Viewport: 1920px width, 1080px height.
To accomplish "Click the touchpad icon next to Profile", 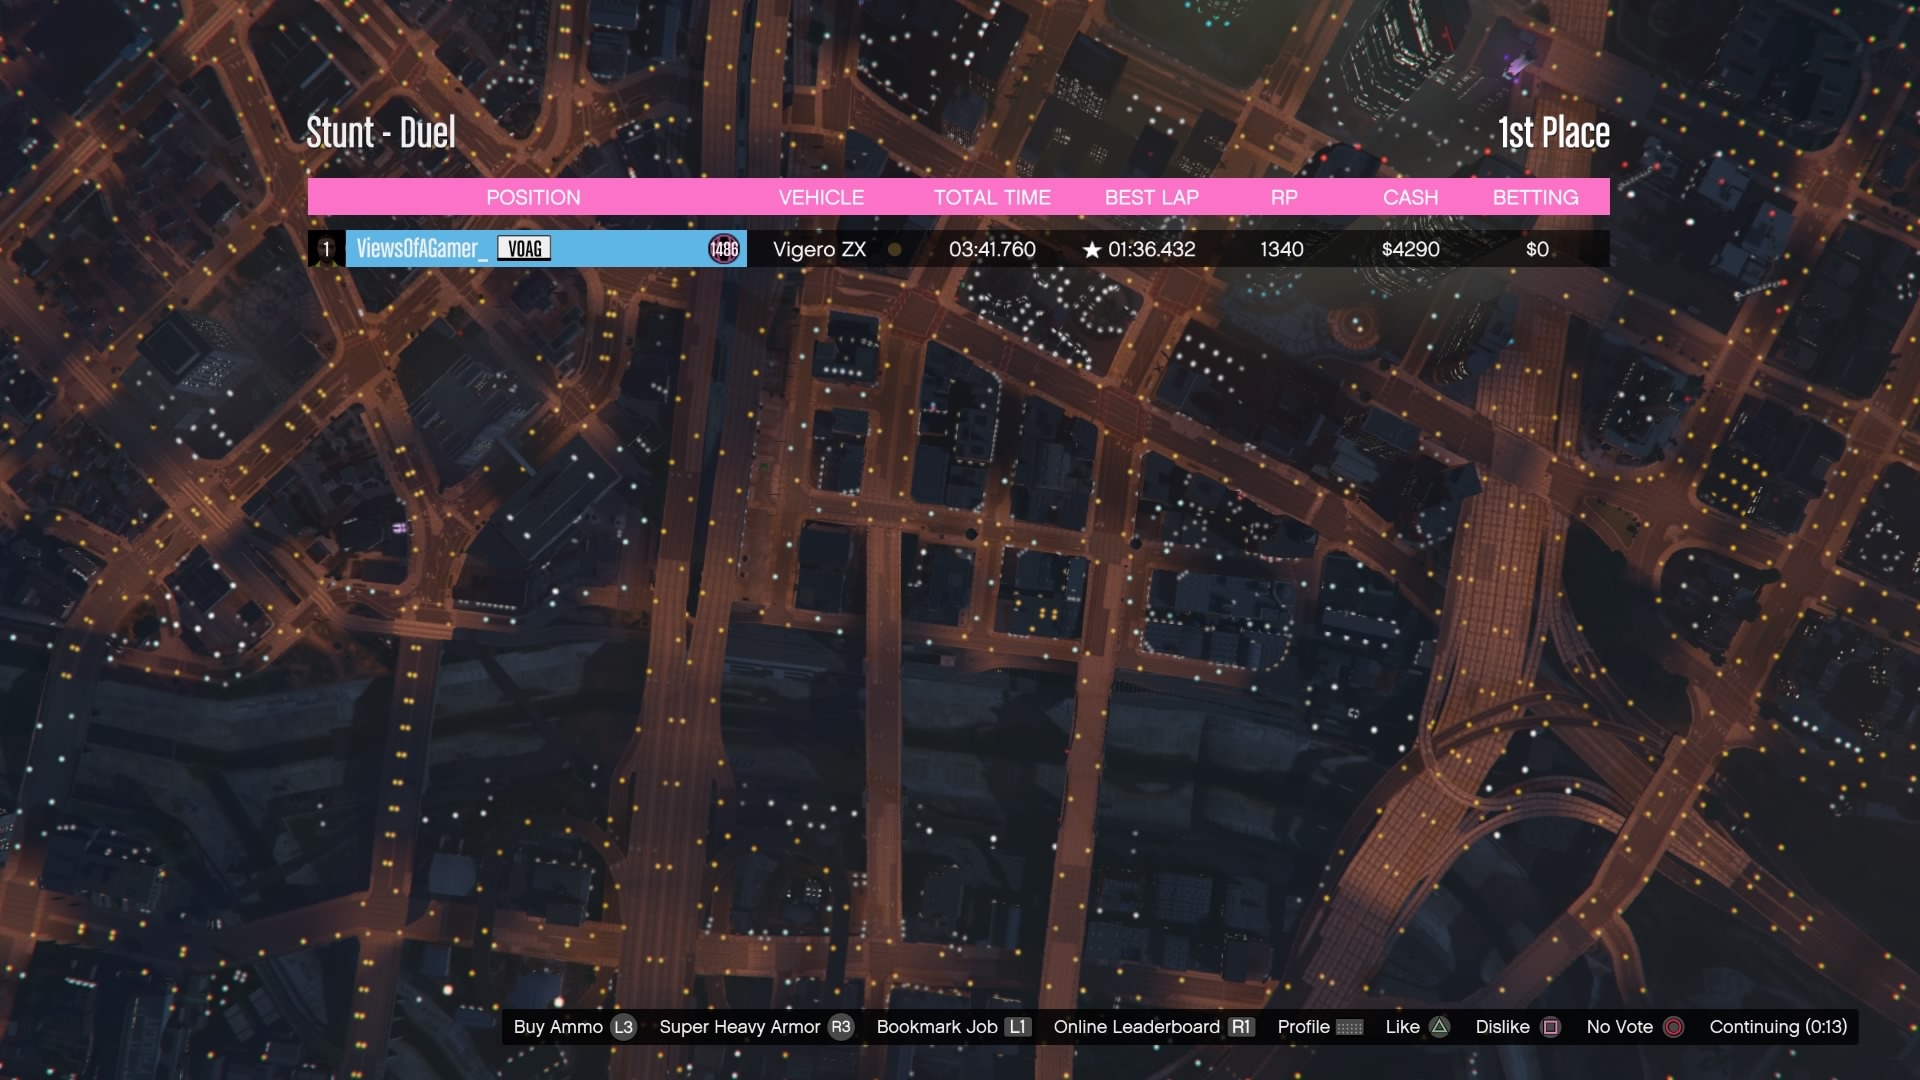I will (x=1350, y=1027).
